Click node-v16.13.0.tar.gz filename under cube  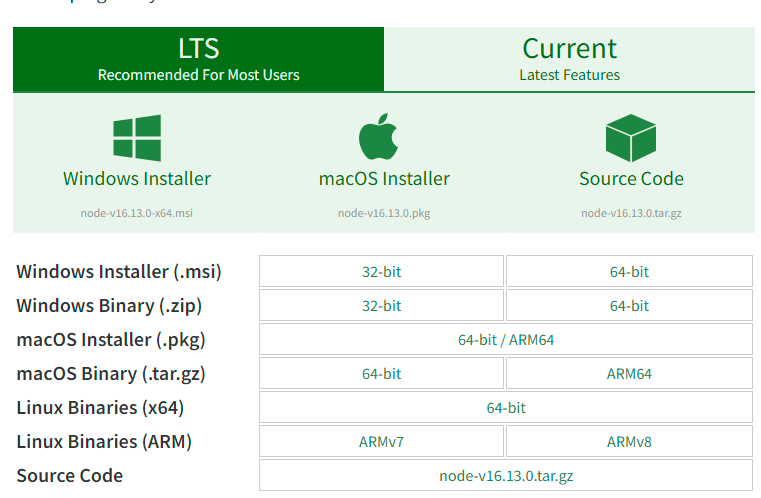coord(631,213)
